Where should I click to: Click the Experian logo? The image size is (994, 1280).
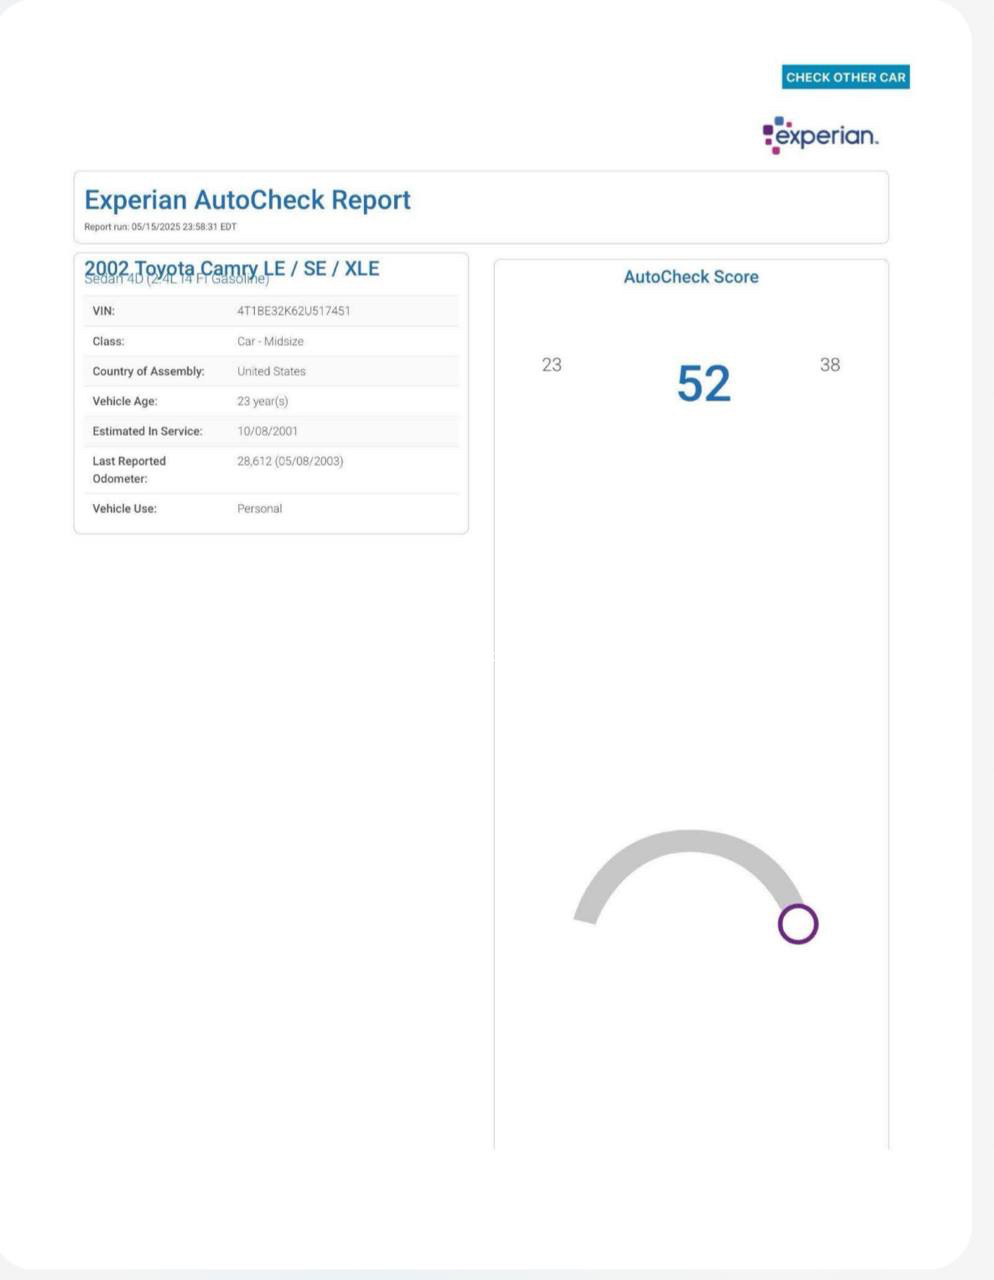(821, 135)
